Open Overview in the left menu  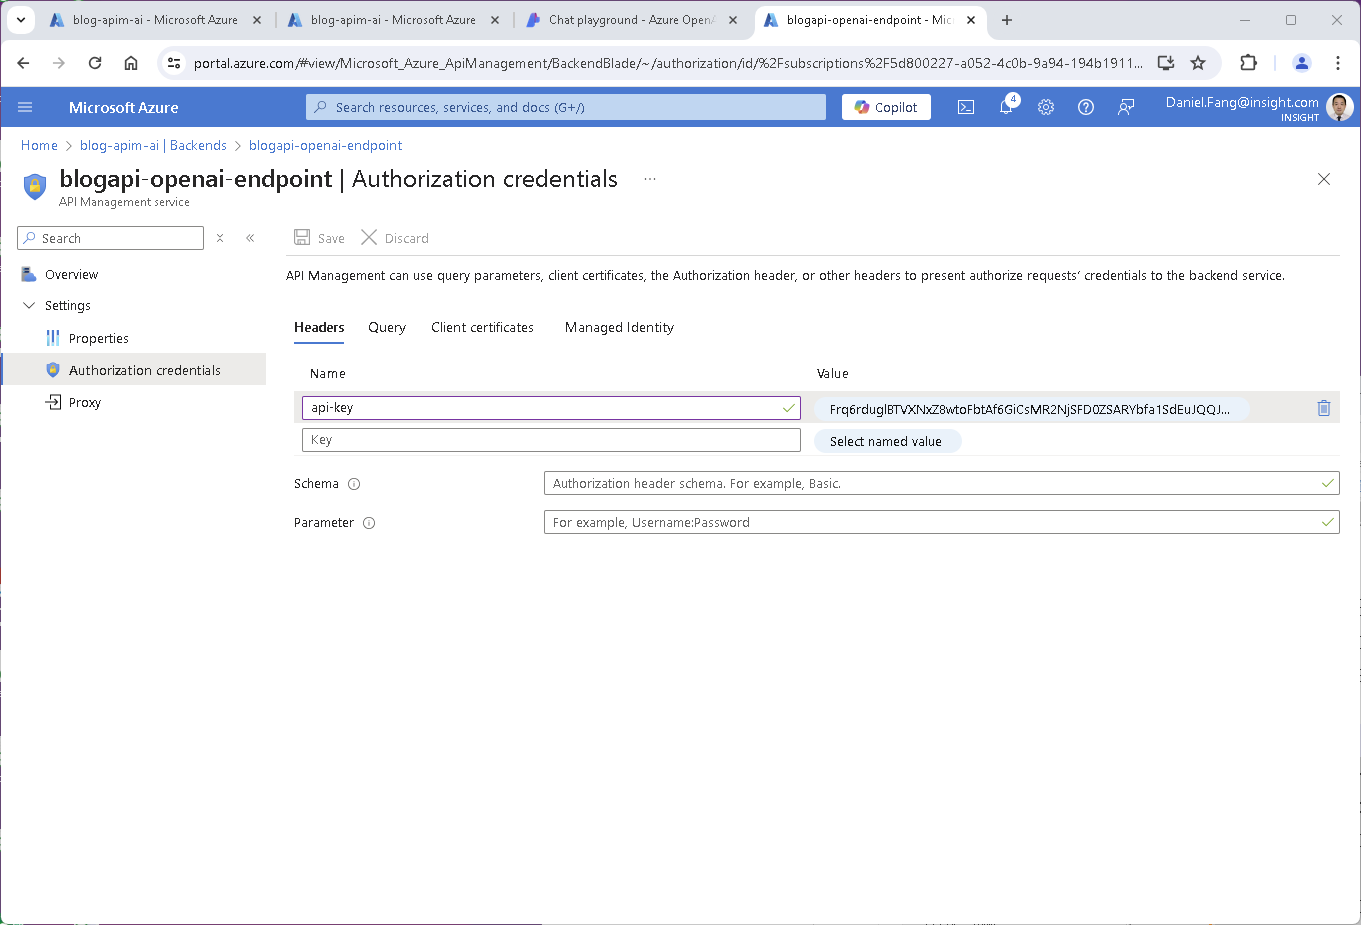(71, 275)
